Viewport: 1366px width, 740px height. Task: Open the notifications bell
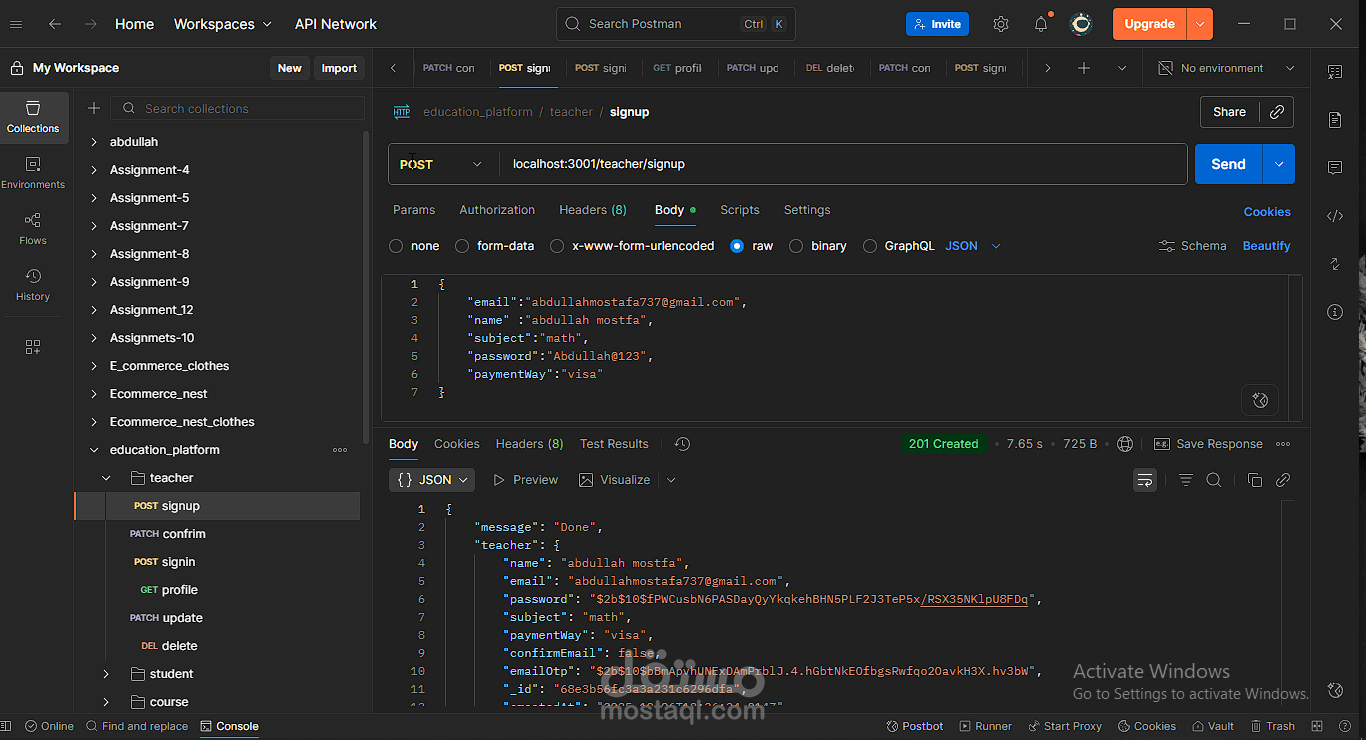click(1041, 24)
